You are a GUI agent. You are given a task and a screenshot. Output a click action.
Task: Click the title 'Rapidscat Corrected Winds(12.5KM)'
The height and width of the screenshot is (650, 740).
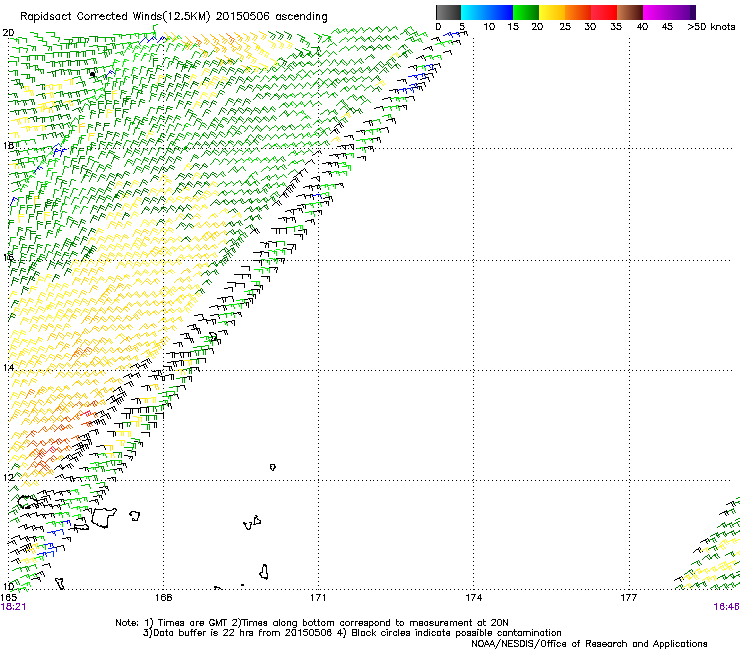click(x=115, y=16)
